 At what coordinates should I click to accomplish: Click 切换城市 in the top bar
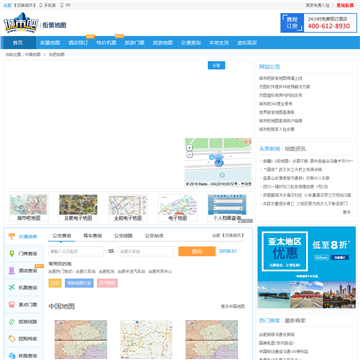[25, 5]
